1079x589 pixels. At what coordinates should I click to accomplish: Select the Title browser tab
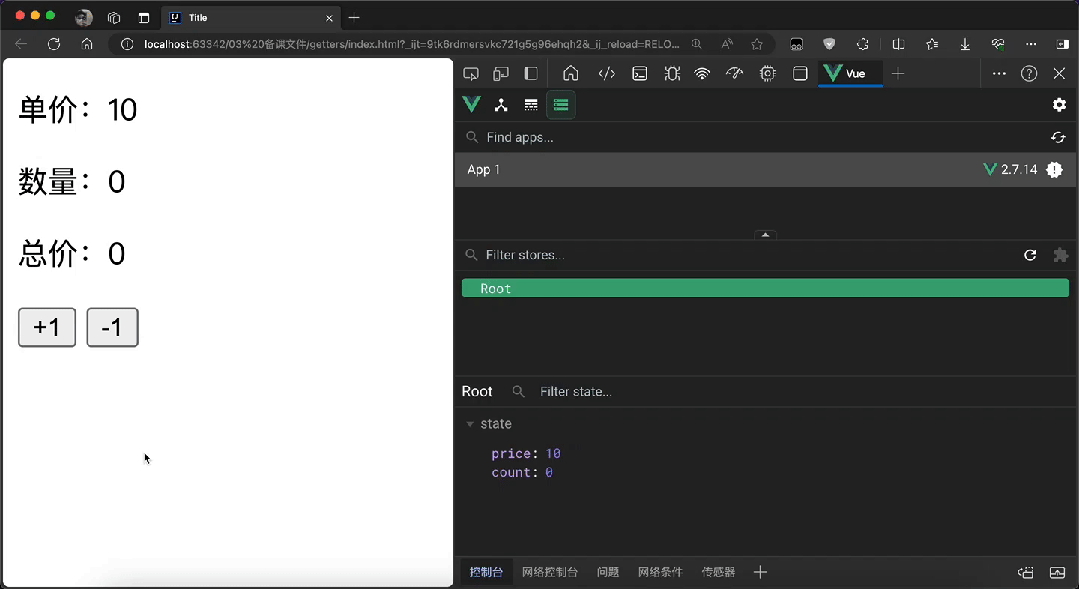252,18
